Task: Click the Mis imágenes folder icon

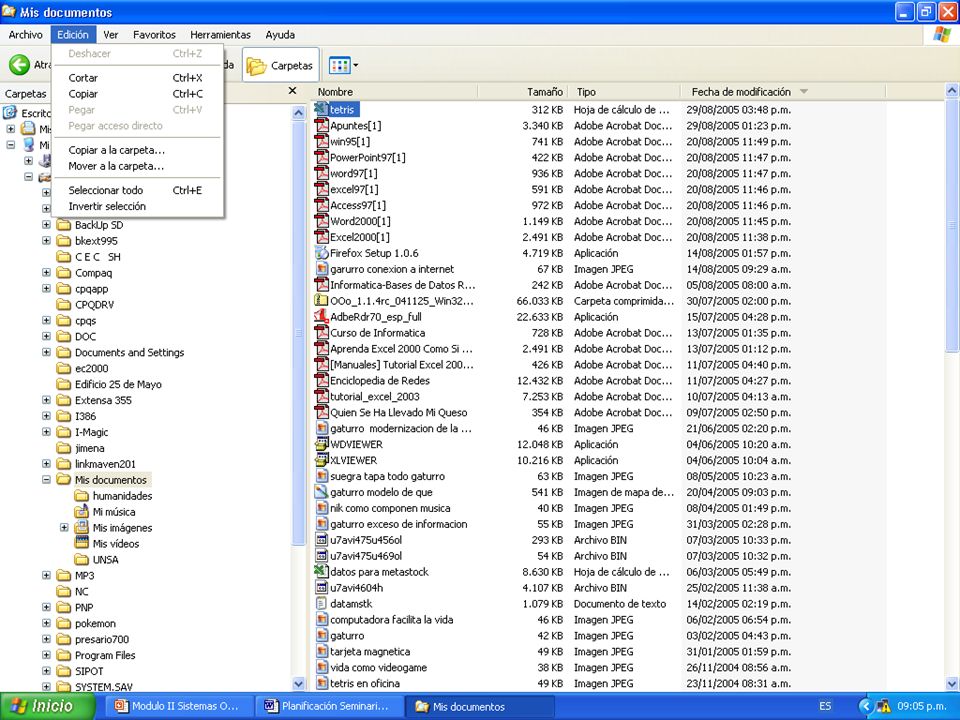Action: (x=81, y=527)
